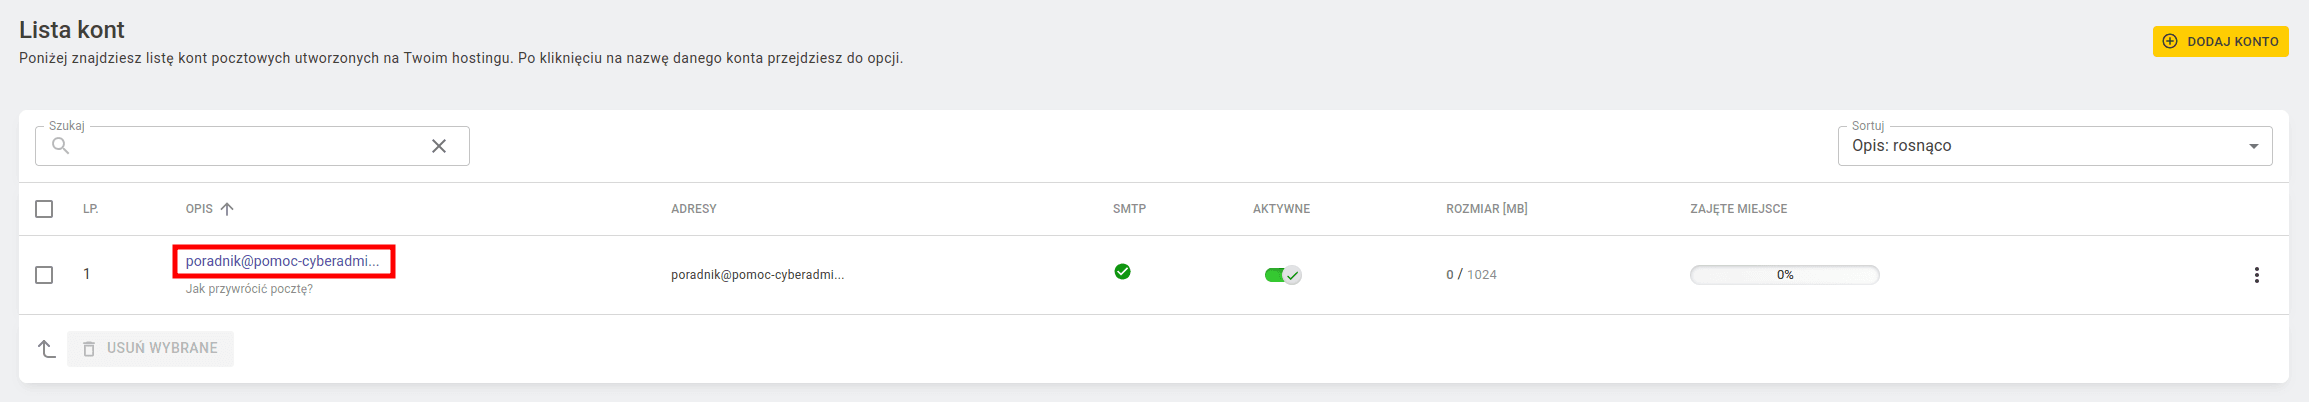Image resolution: width=2309 pixels, height=402 pixels.
Task: Check the checkbox for row 1
Action: pos(44,275)
